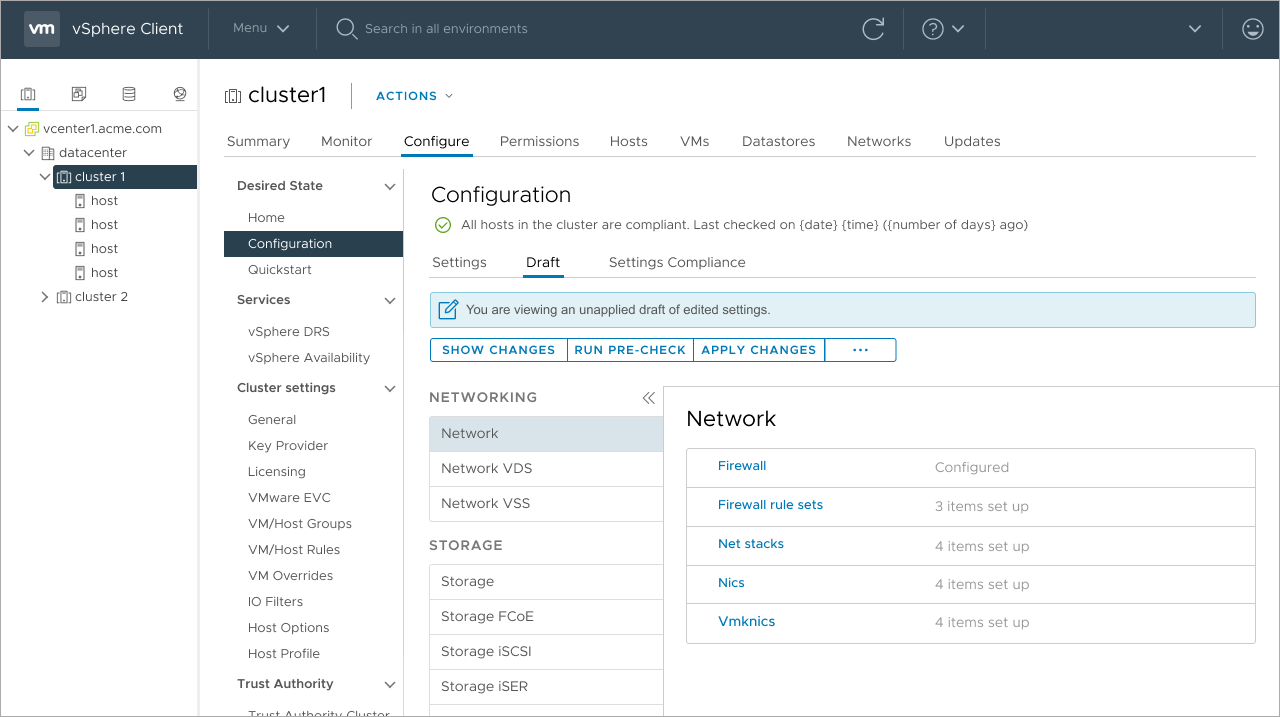Open the help dropdown arrow

(x=958, y=29)
